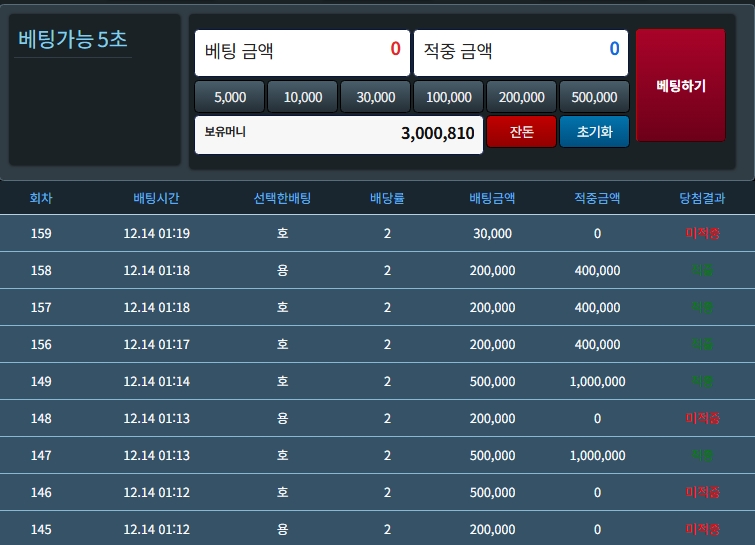Image resolution: width=755 pixels, height=545 pixels.
Task: Select the 200,000 bet amount button
Action: 521,97
